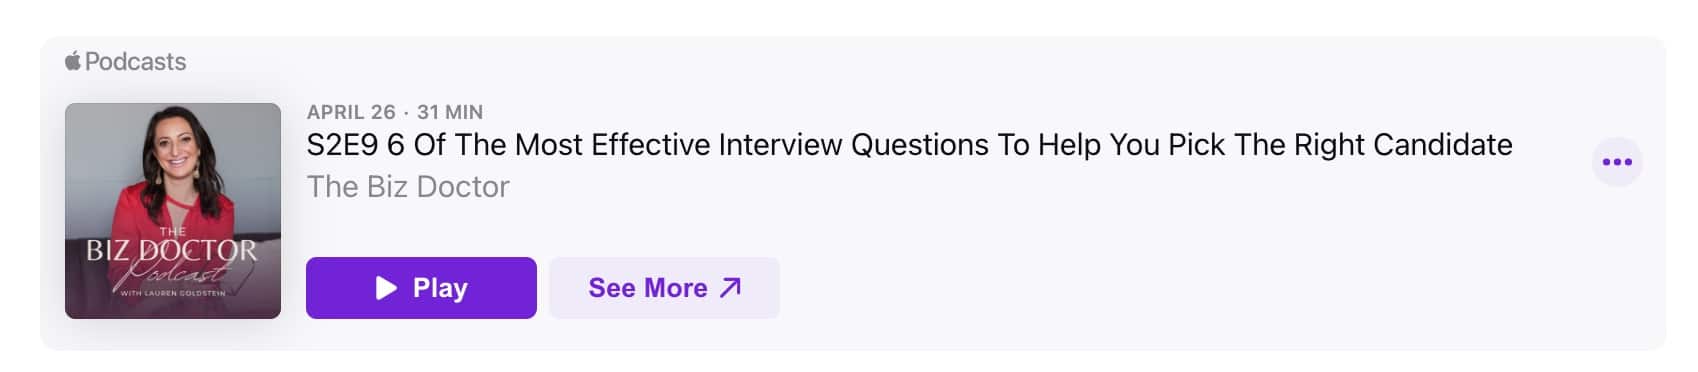Open the See More link
1698x372 pixels.
664,288
